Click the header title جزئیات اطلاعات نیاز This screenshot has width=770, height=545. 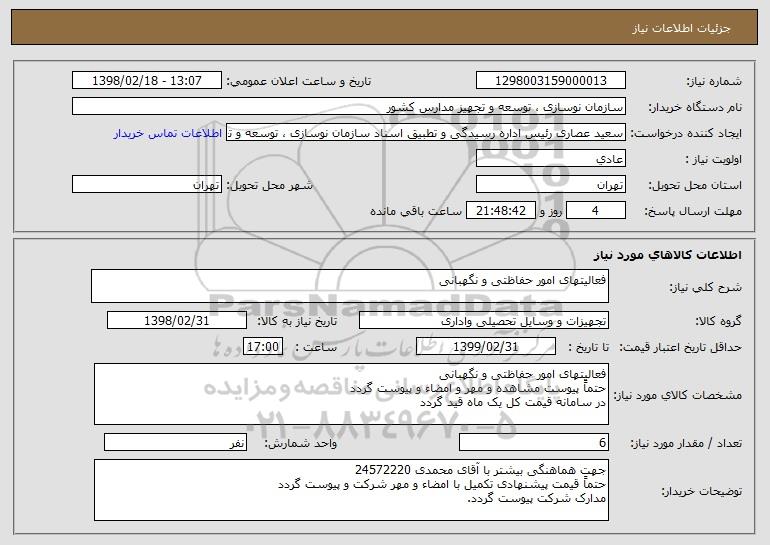681,28
